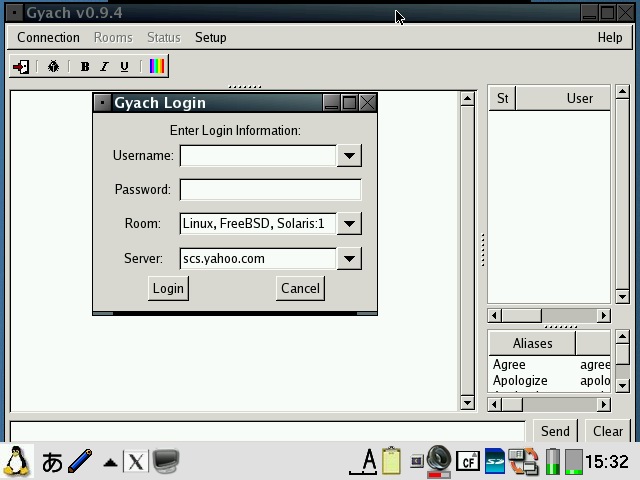Click the bug icon in the toolbar
Viewport: 640px width, 480px height.
[x=54, y=67]
